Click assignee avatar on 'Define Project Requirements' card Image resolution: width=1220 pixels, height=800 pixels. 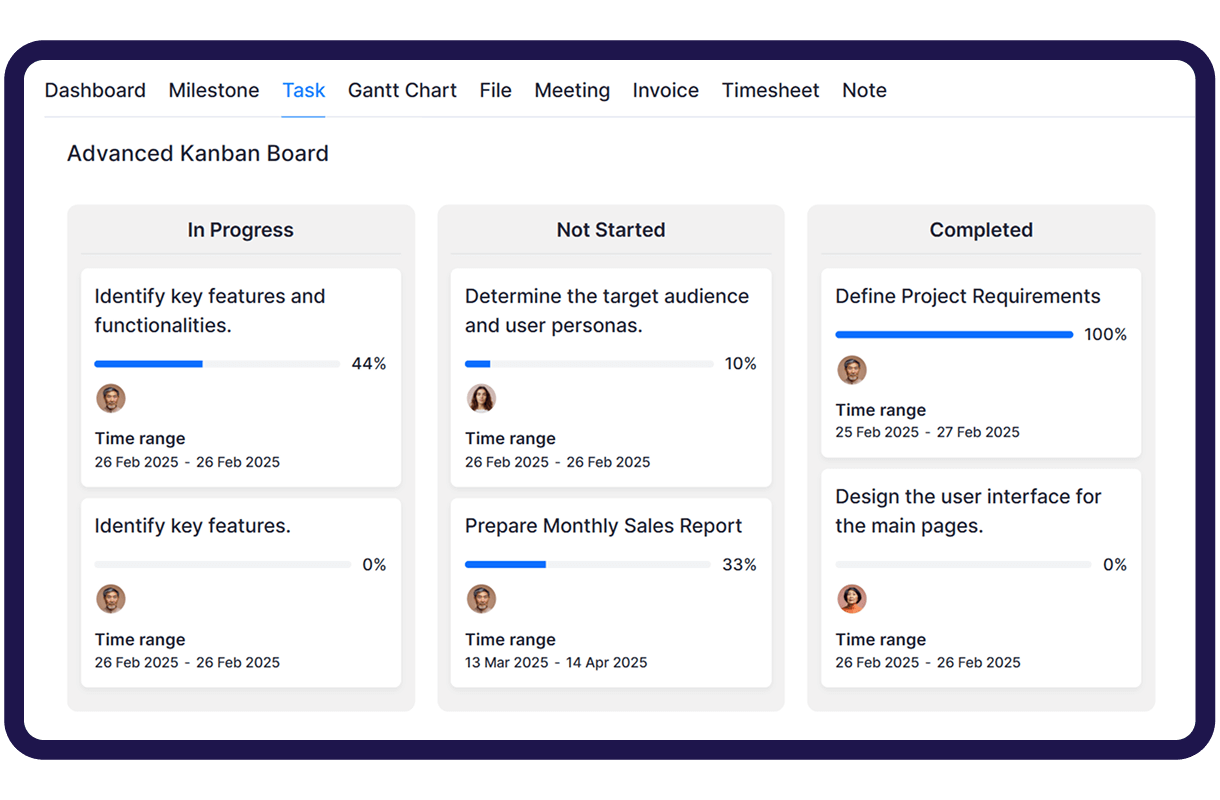pyautogui.click(x=851, y=369)
